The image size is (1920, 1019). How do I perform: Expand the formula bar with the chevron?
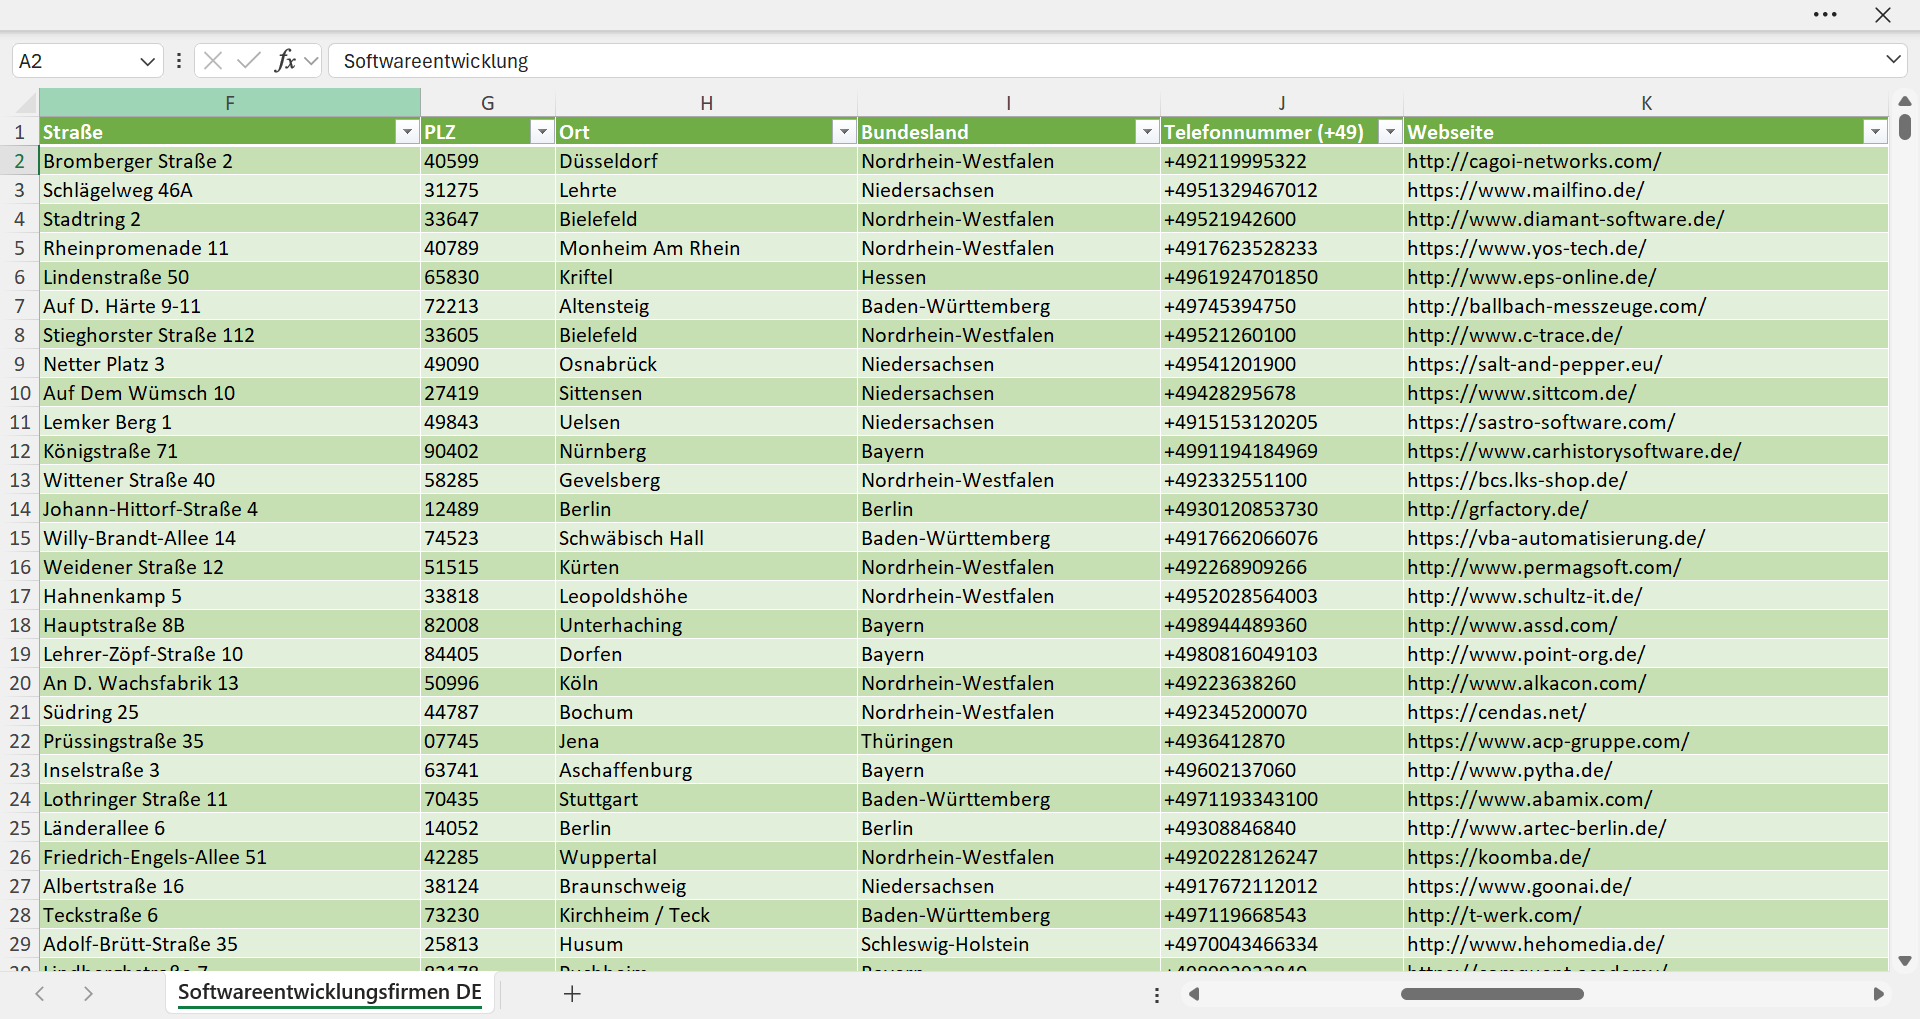pyautogui.click(x=1893, y=60)
